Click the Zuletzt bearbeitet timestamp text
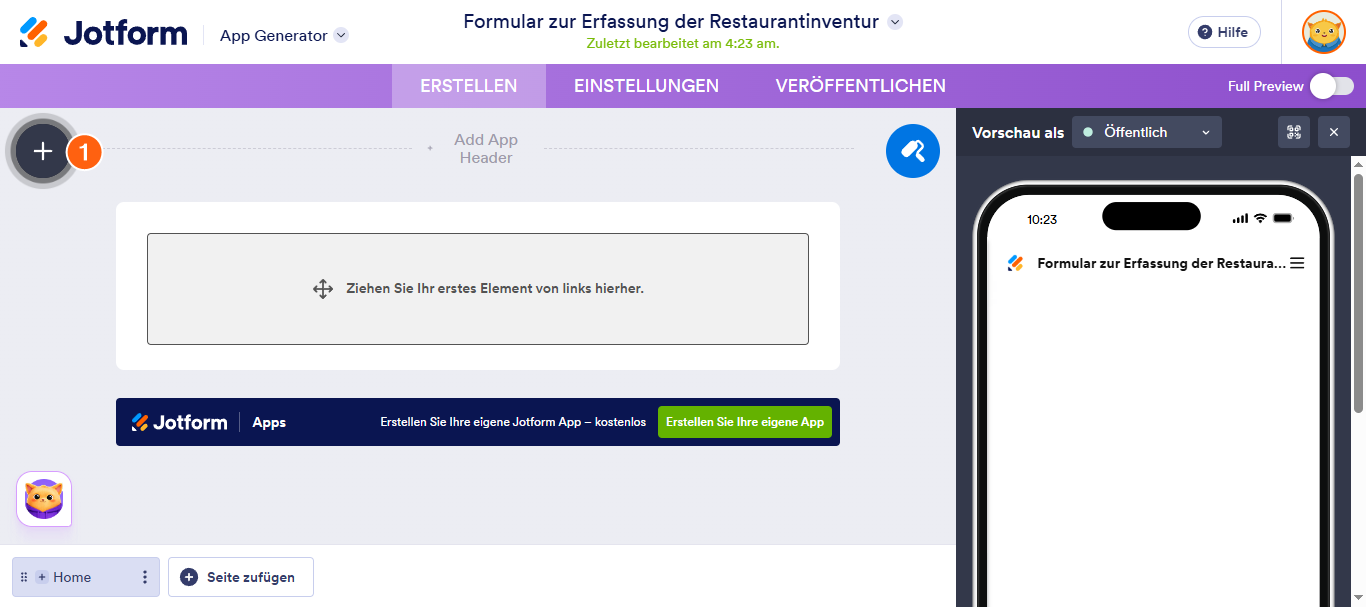Image resolution: width=1366 pixels, height=607 pixels. click(683, 44)
